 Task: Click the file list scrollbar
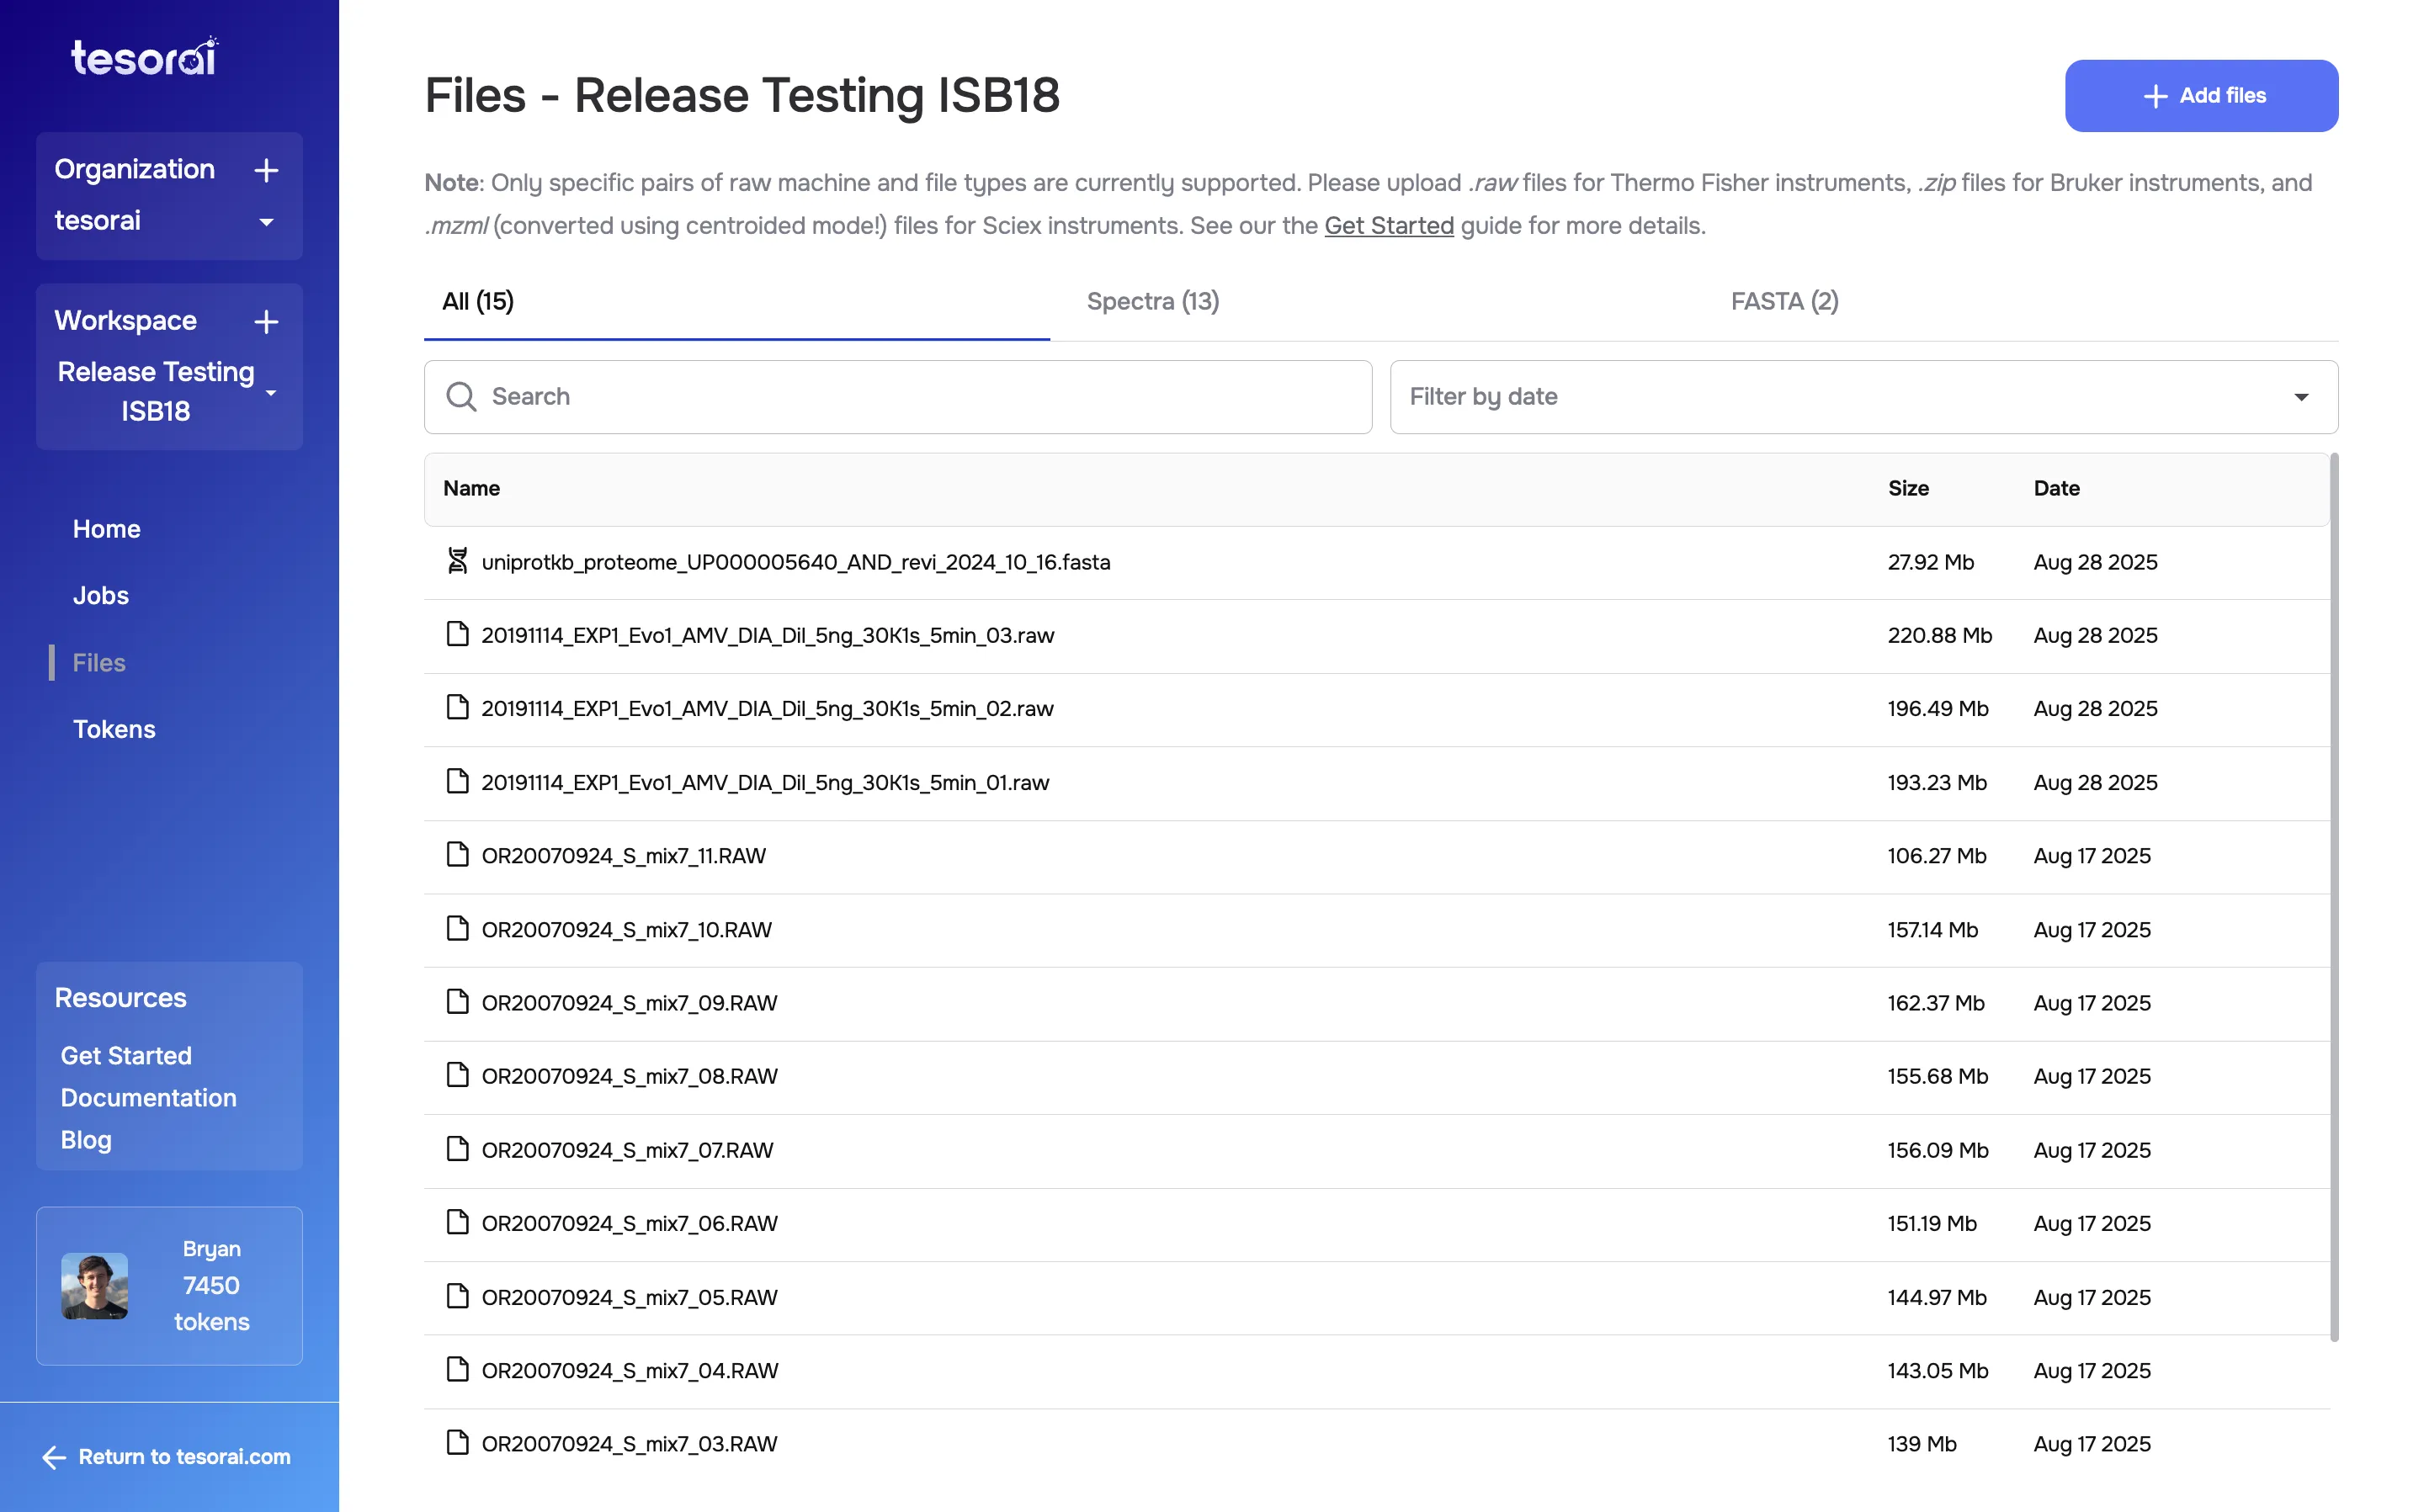tap(2334, 900)
